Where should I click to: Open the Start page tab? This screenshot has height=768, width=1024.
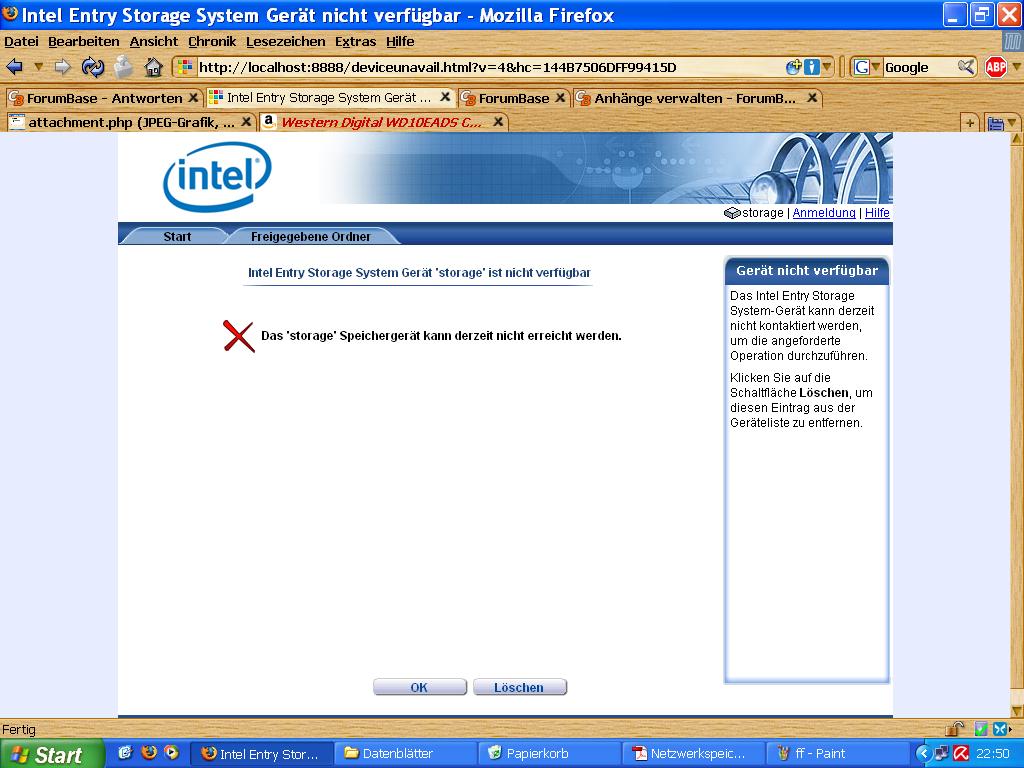(x=177, y=236)
